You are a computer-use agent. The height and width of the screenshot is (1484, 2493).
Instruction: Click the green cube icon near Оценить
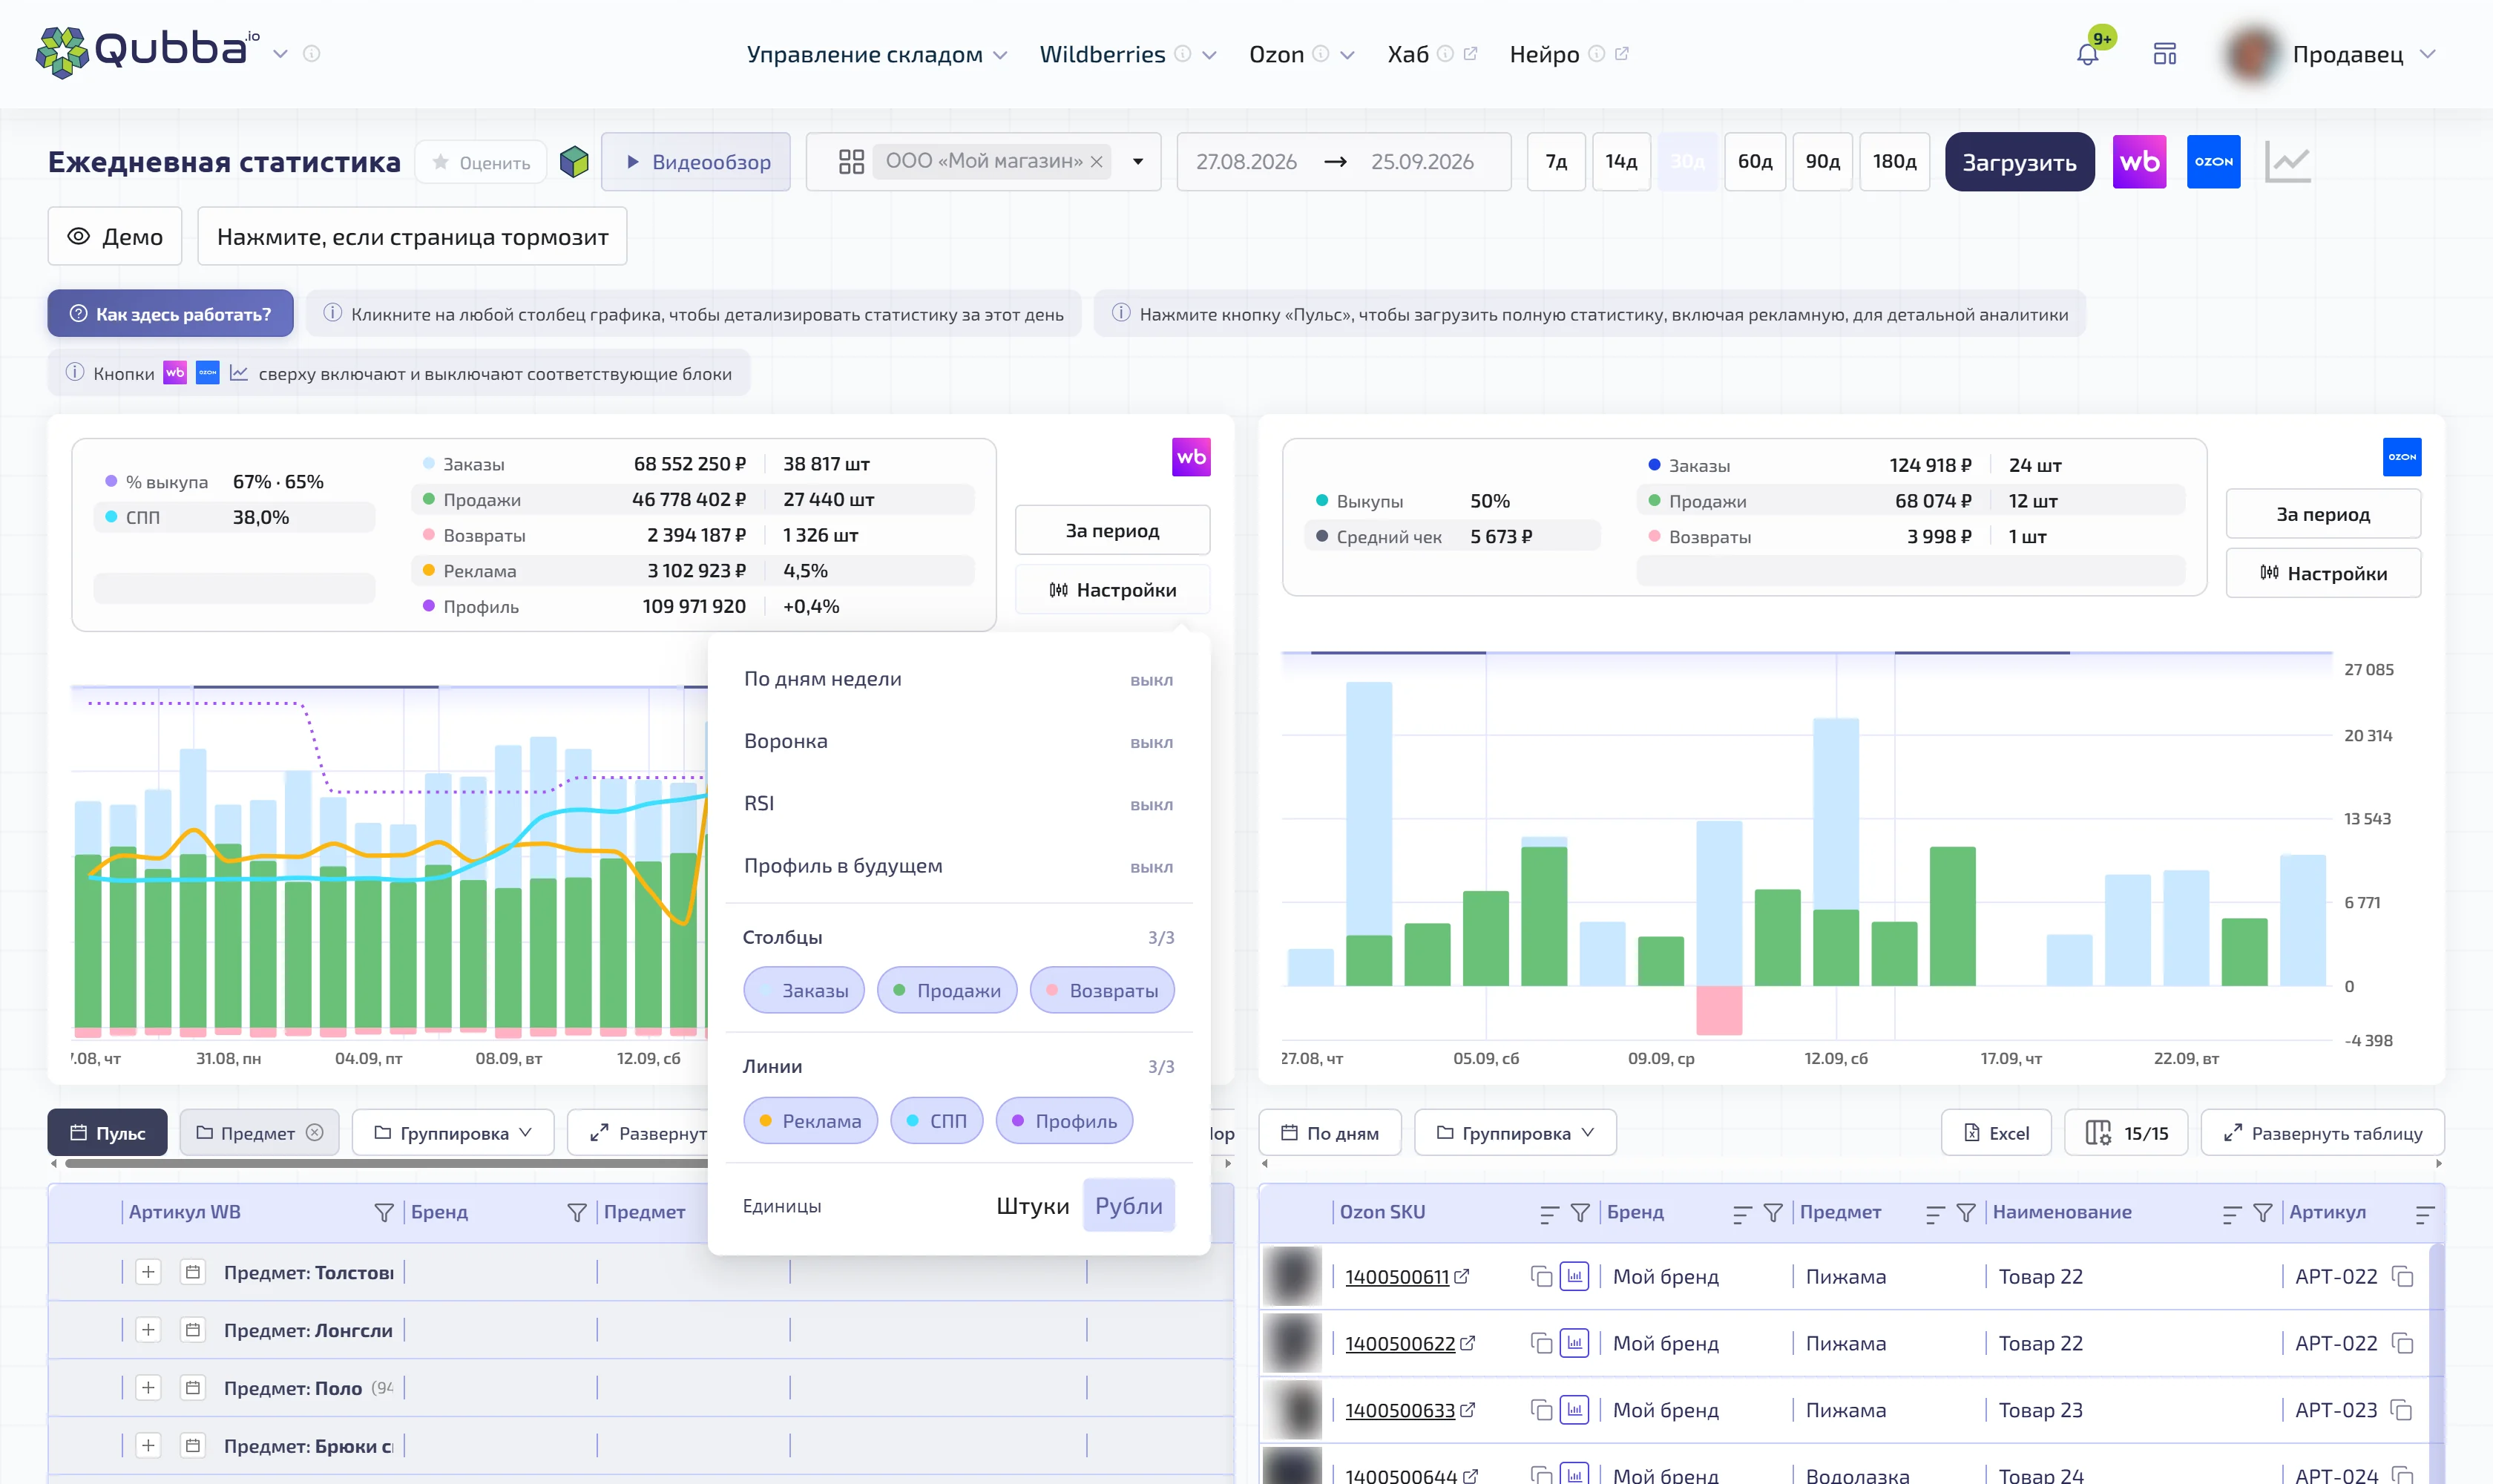pyautogui.click(x=574, y=161)
